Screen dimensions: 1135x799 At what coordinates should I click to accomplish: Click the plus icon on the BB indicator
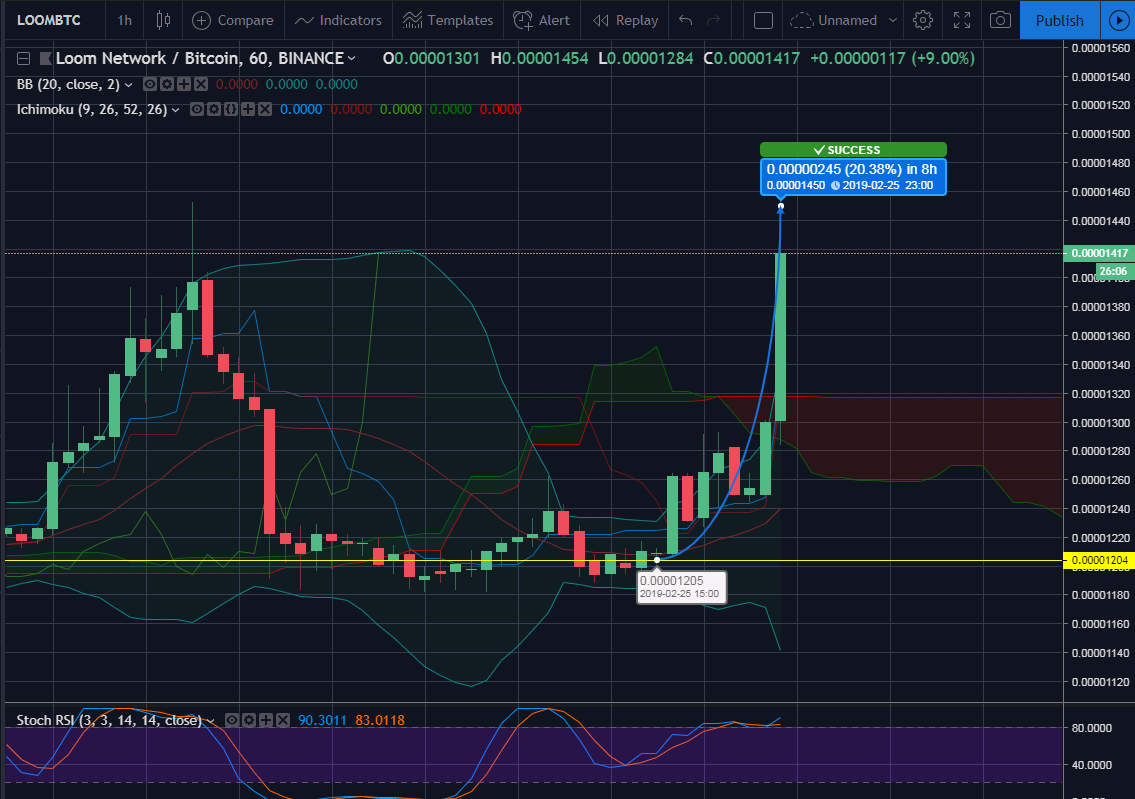(184, 85)
